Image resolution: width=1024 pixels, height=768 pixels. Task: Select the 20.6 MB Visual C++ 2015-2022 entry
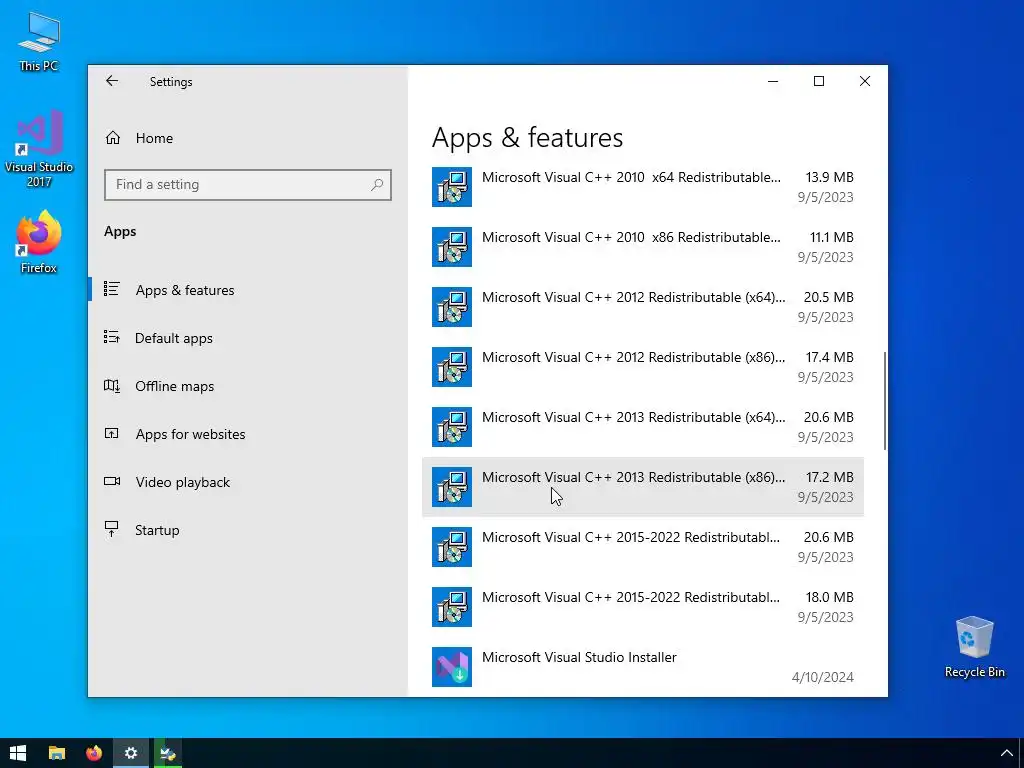click(x=643, y=547)
